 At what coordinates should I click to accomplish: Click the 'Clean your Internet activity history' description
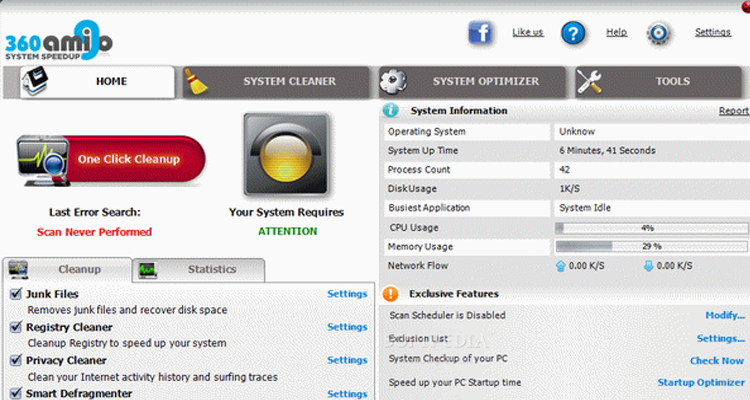pos(152,377)
